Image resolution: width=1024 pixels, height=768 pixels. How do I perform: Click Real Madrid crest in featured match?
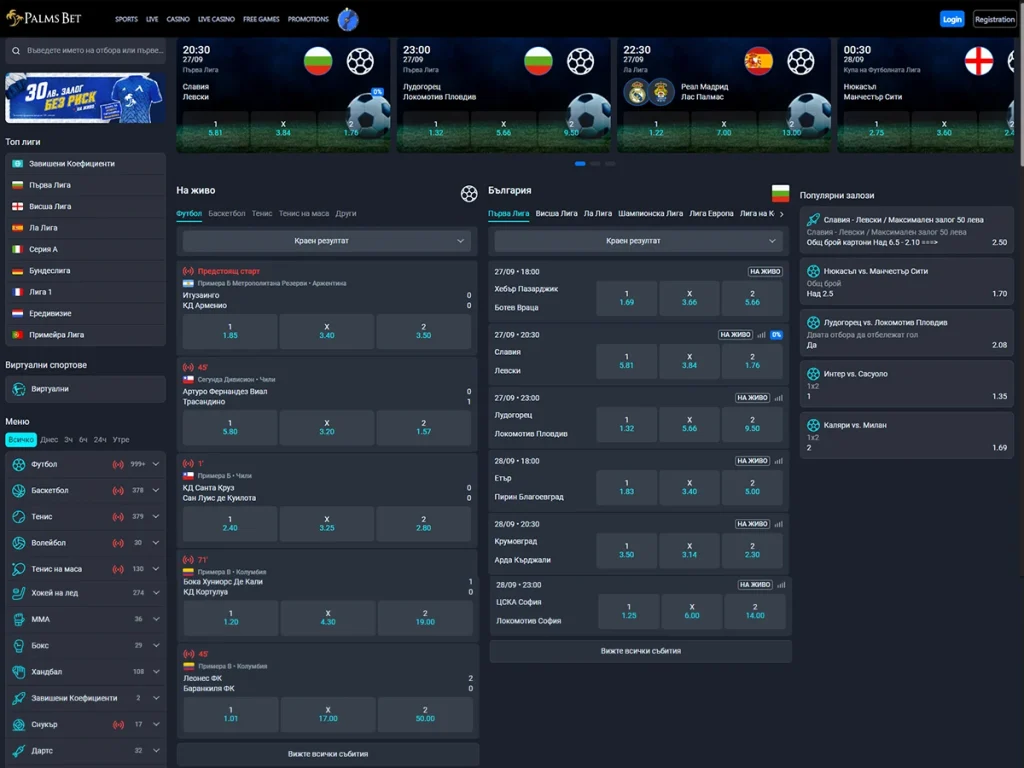637,92
